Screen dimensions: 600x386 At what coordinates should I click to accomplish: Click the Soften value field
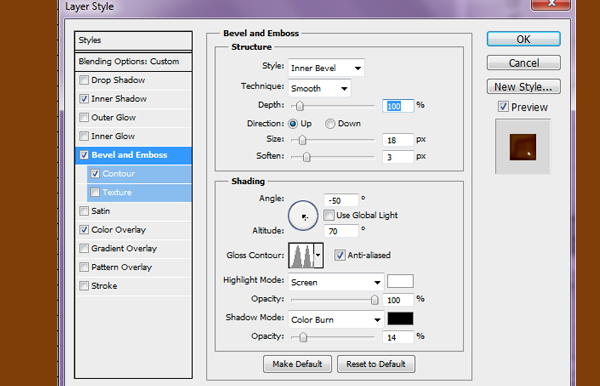tap(398, 157)
